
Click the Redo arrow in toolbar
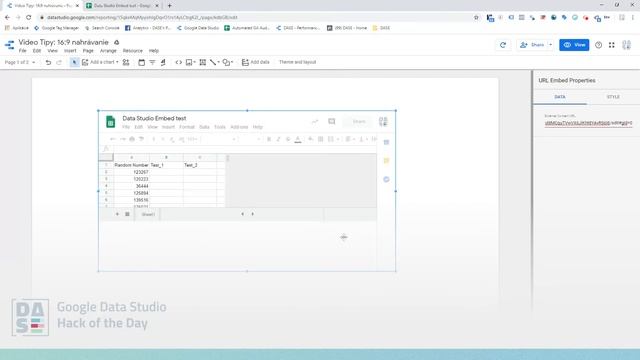[x=59, y=62]
